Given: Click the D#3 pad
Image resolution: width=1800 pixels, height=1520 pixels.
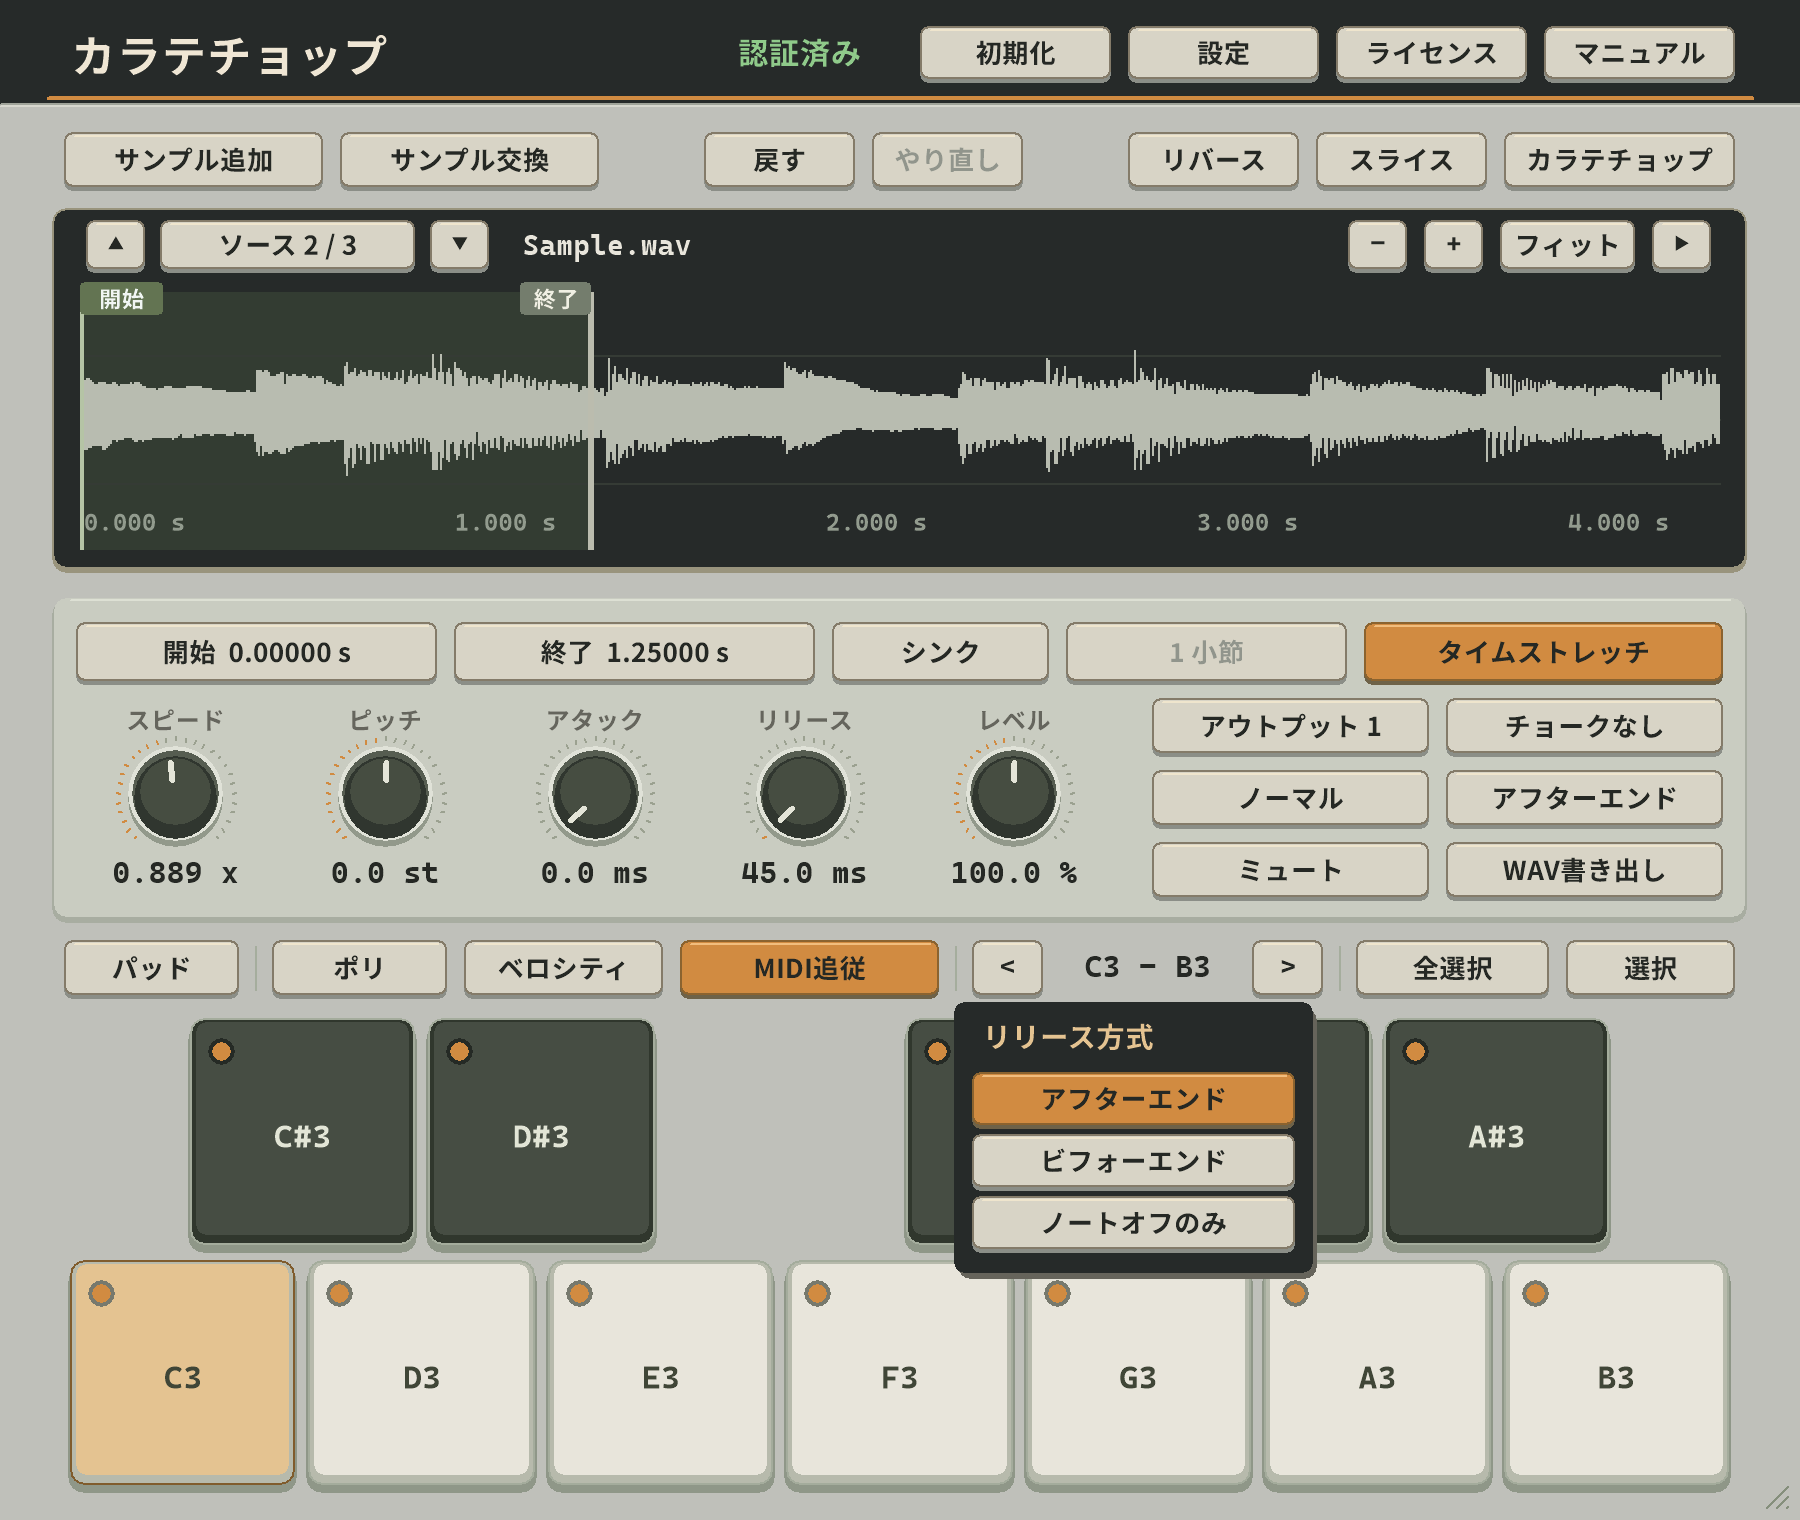Looking at the screenshot, I should coord(541,1133).
